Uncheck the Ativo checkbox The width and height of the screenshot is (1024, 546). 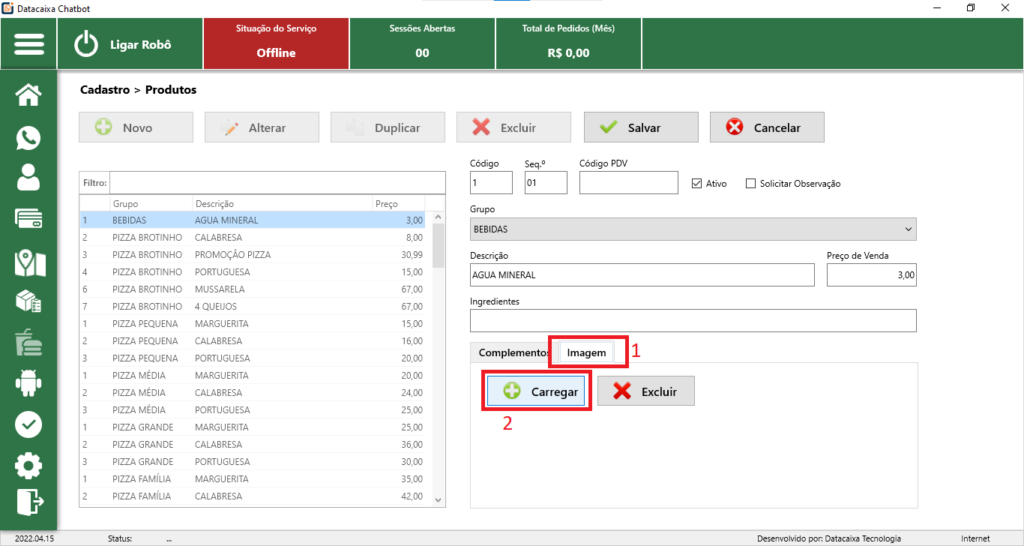[x=698, y=183]
